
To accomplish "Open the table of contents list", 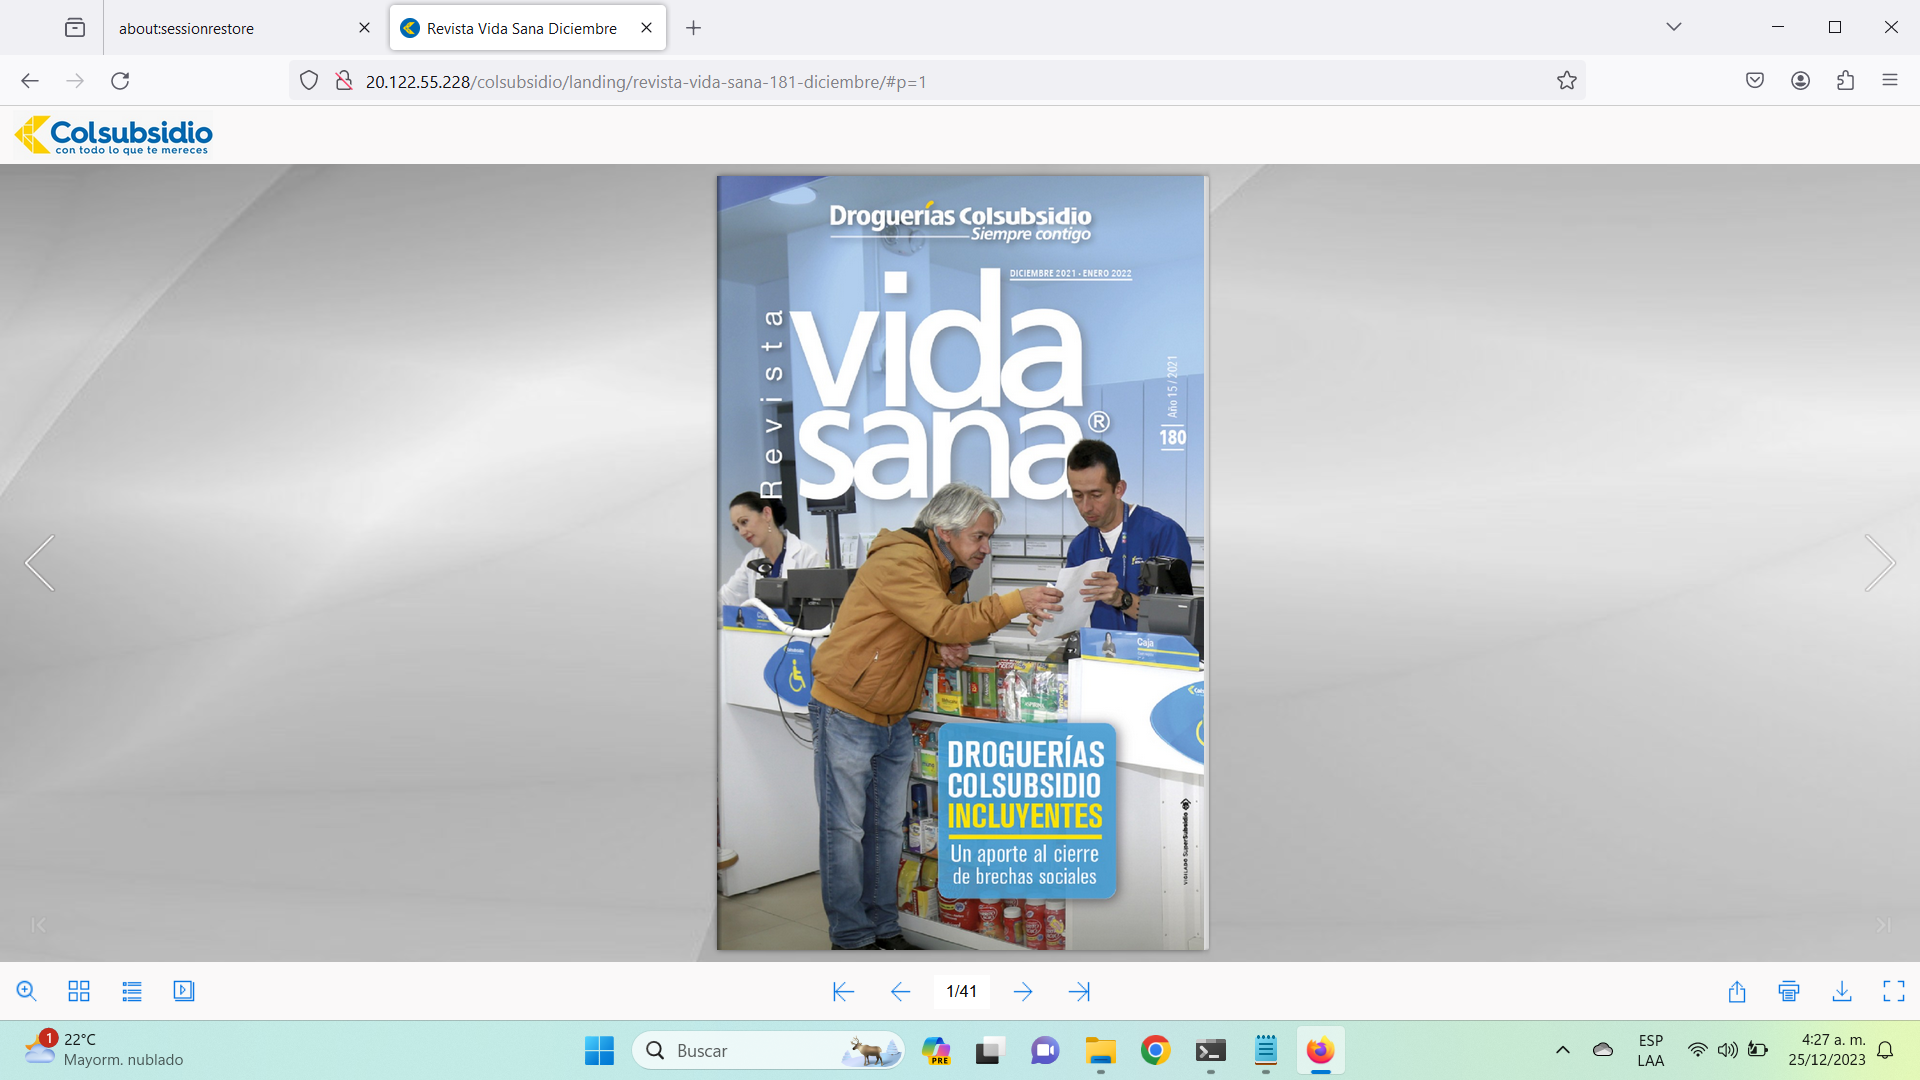I will [132, 991].
